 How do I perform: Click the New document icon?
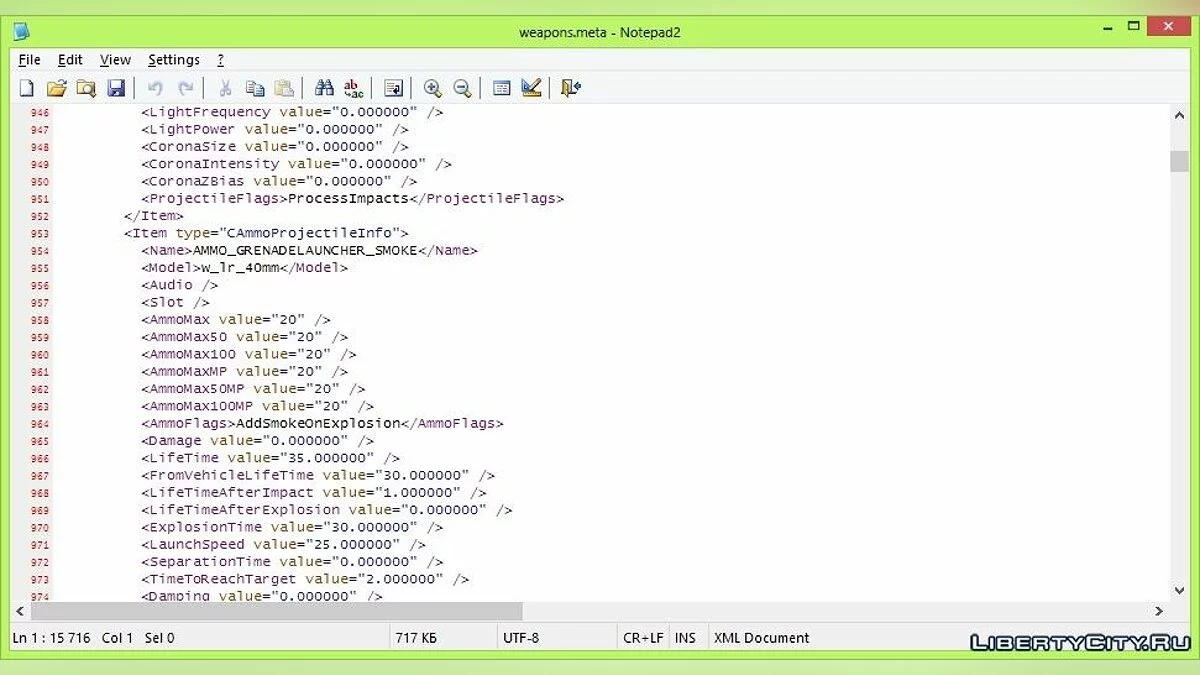coord(27,88)
